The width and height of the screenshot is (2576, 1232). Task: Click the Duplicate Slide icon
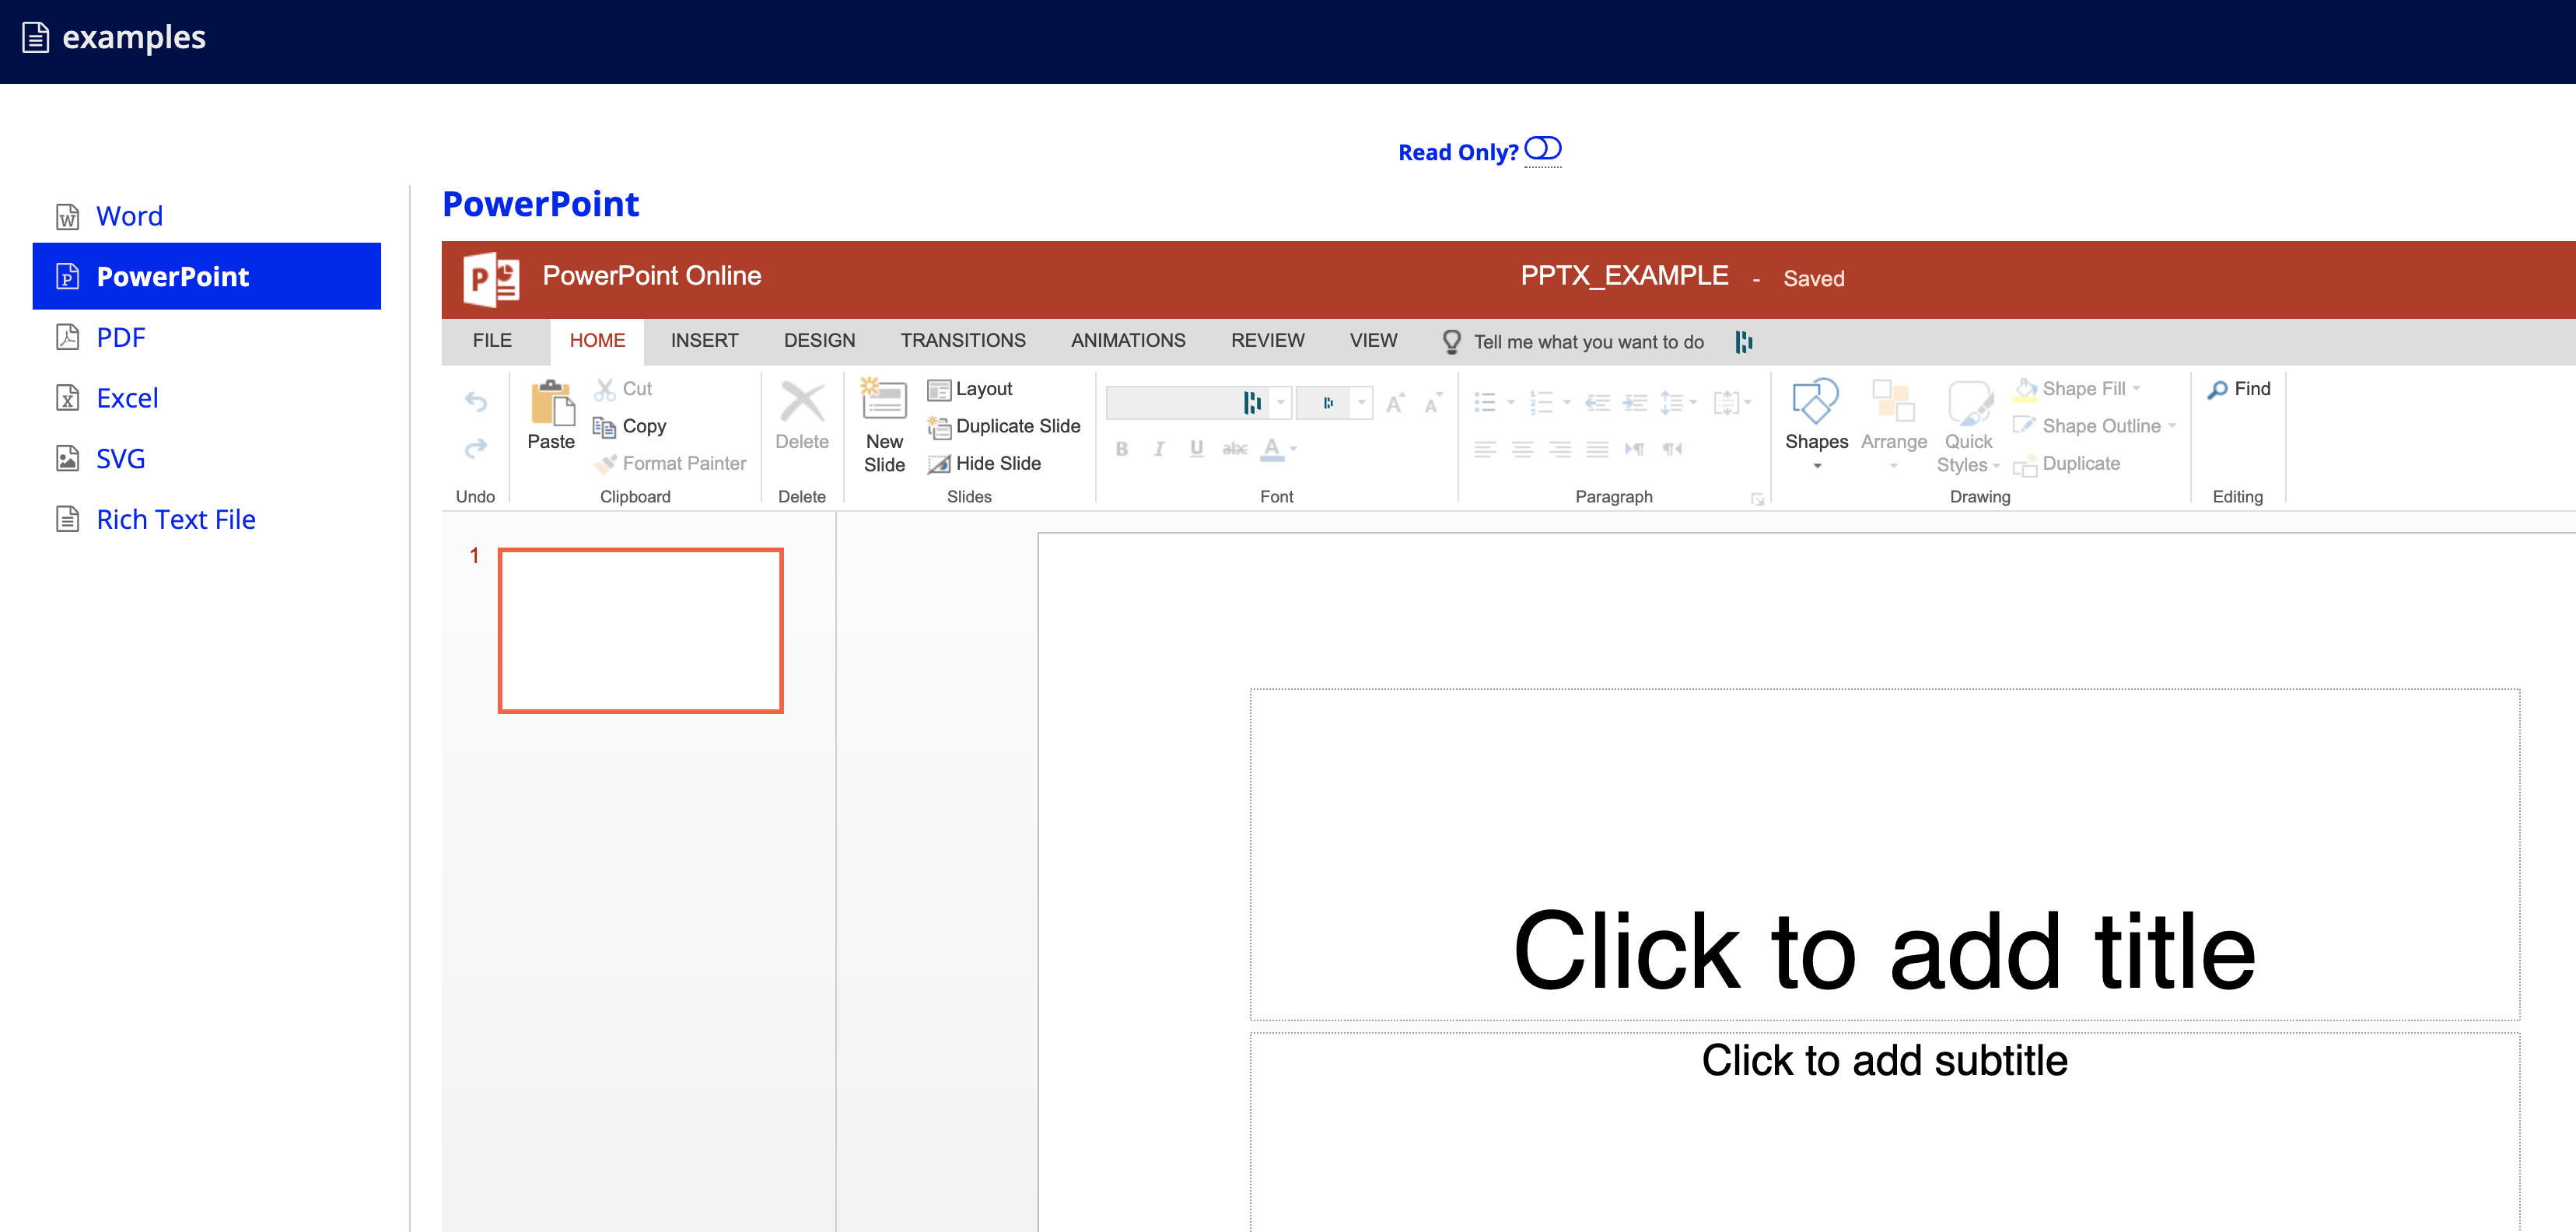click(x=938, y=427)
